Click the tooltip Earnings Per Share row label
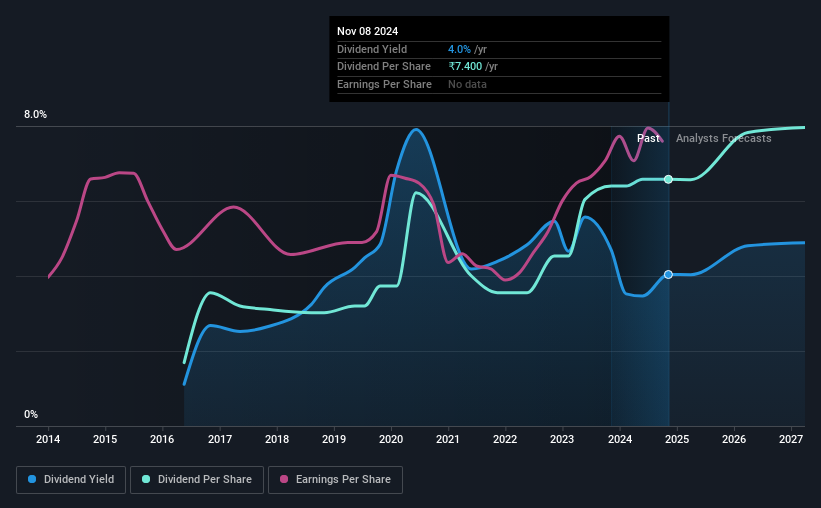The image size is (821, 508). tap(384, 84)
